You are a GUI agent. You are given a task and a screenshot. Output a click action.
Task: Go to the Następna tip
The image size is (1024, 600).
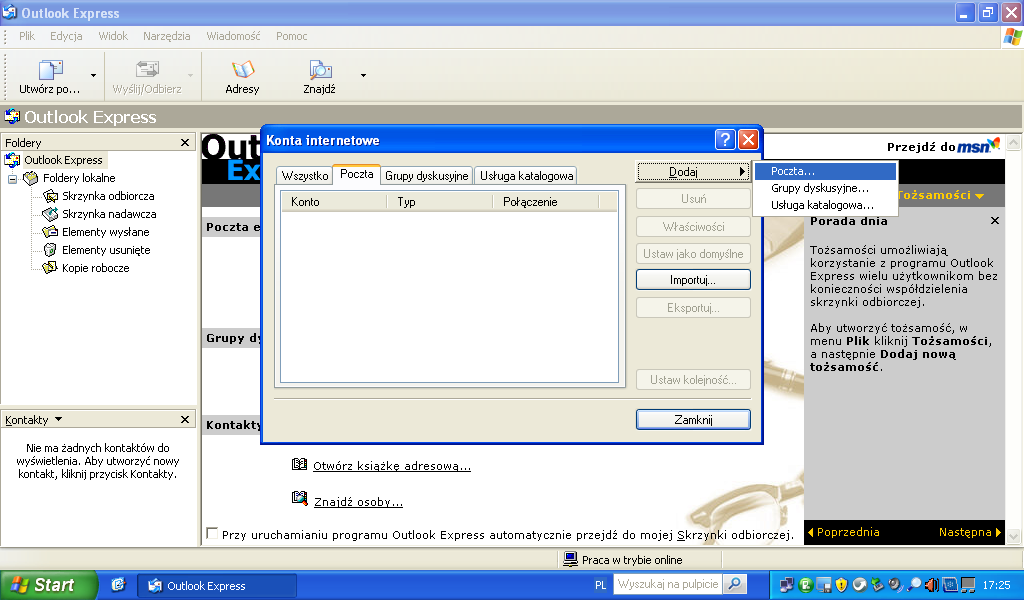pyautogui.click(x=970, y=532)
